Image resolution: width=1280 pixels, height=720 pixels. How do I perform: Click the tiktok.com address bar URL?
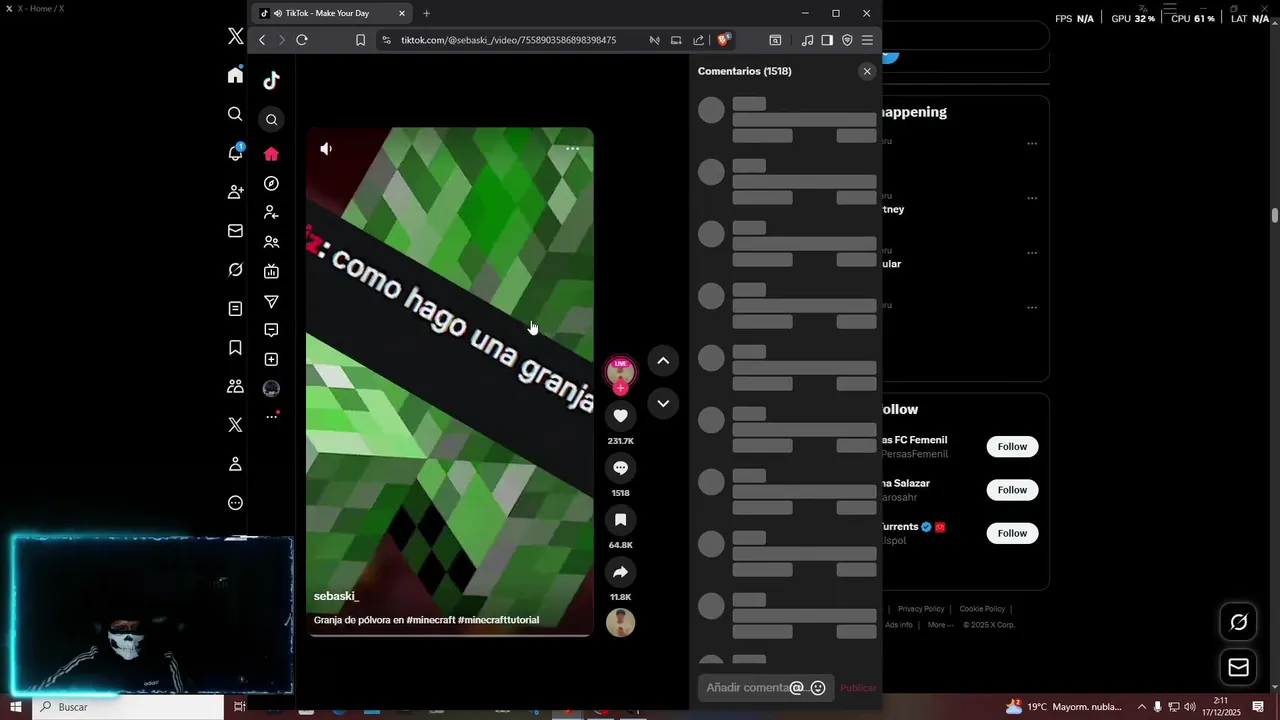click(x=508, y=40)
